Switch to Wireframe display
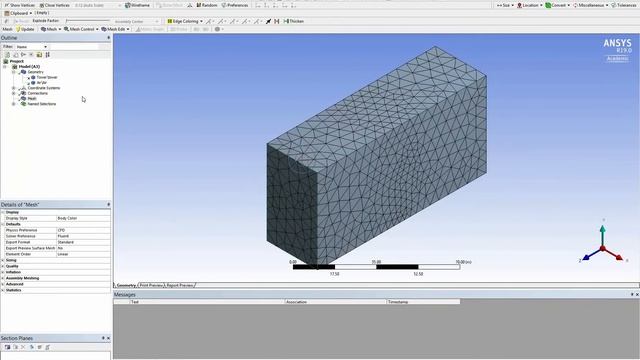The width and height of the screenshot is (640, 360). click(x=138, y=5)
